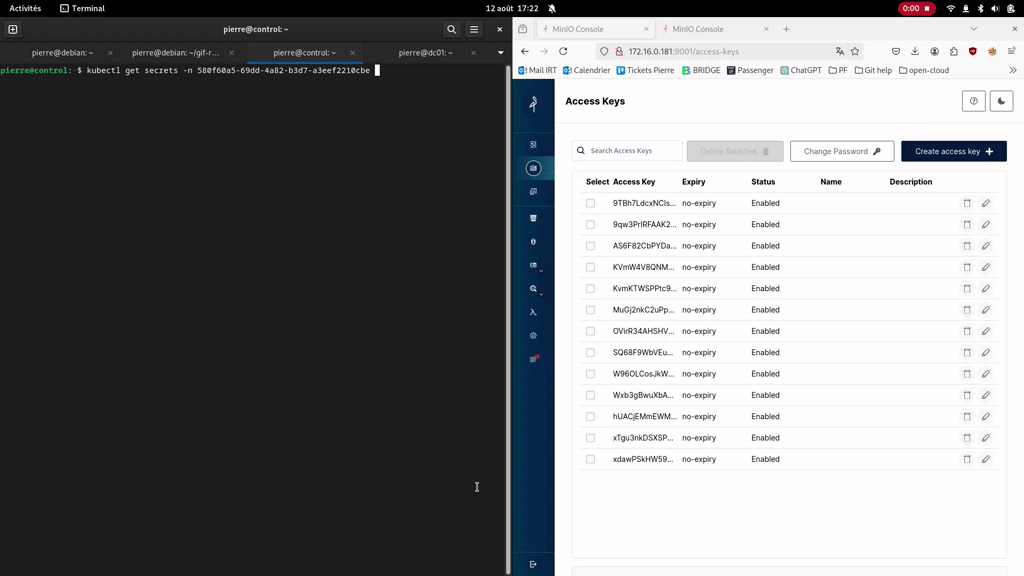
Task: Click the Change Password button
Action: point(841,151)
